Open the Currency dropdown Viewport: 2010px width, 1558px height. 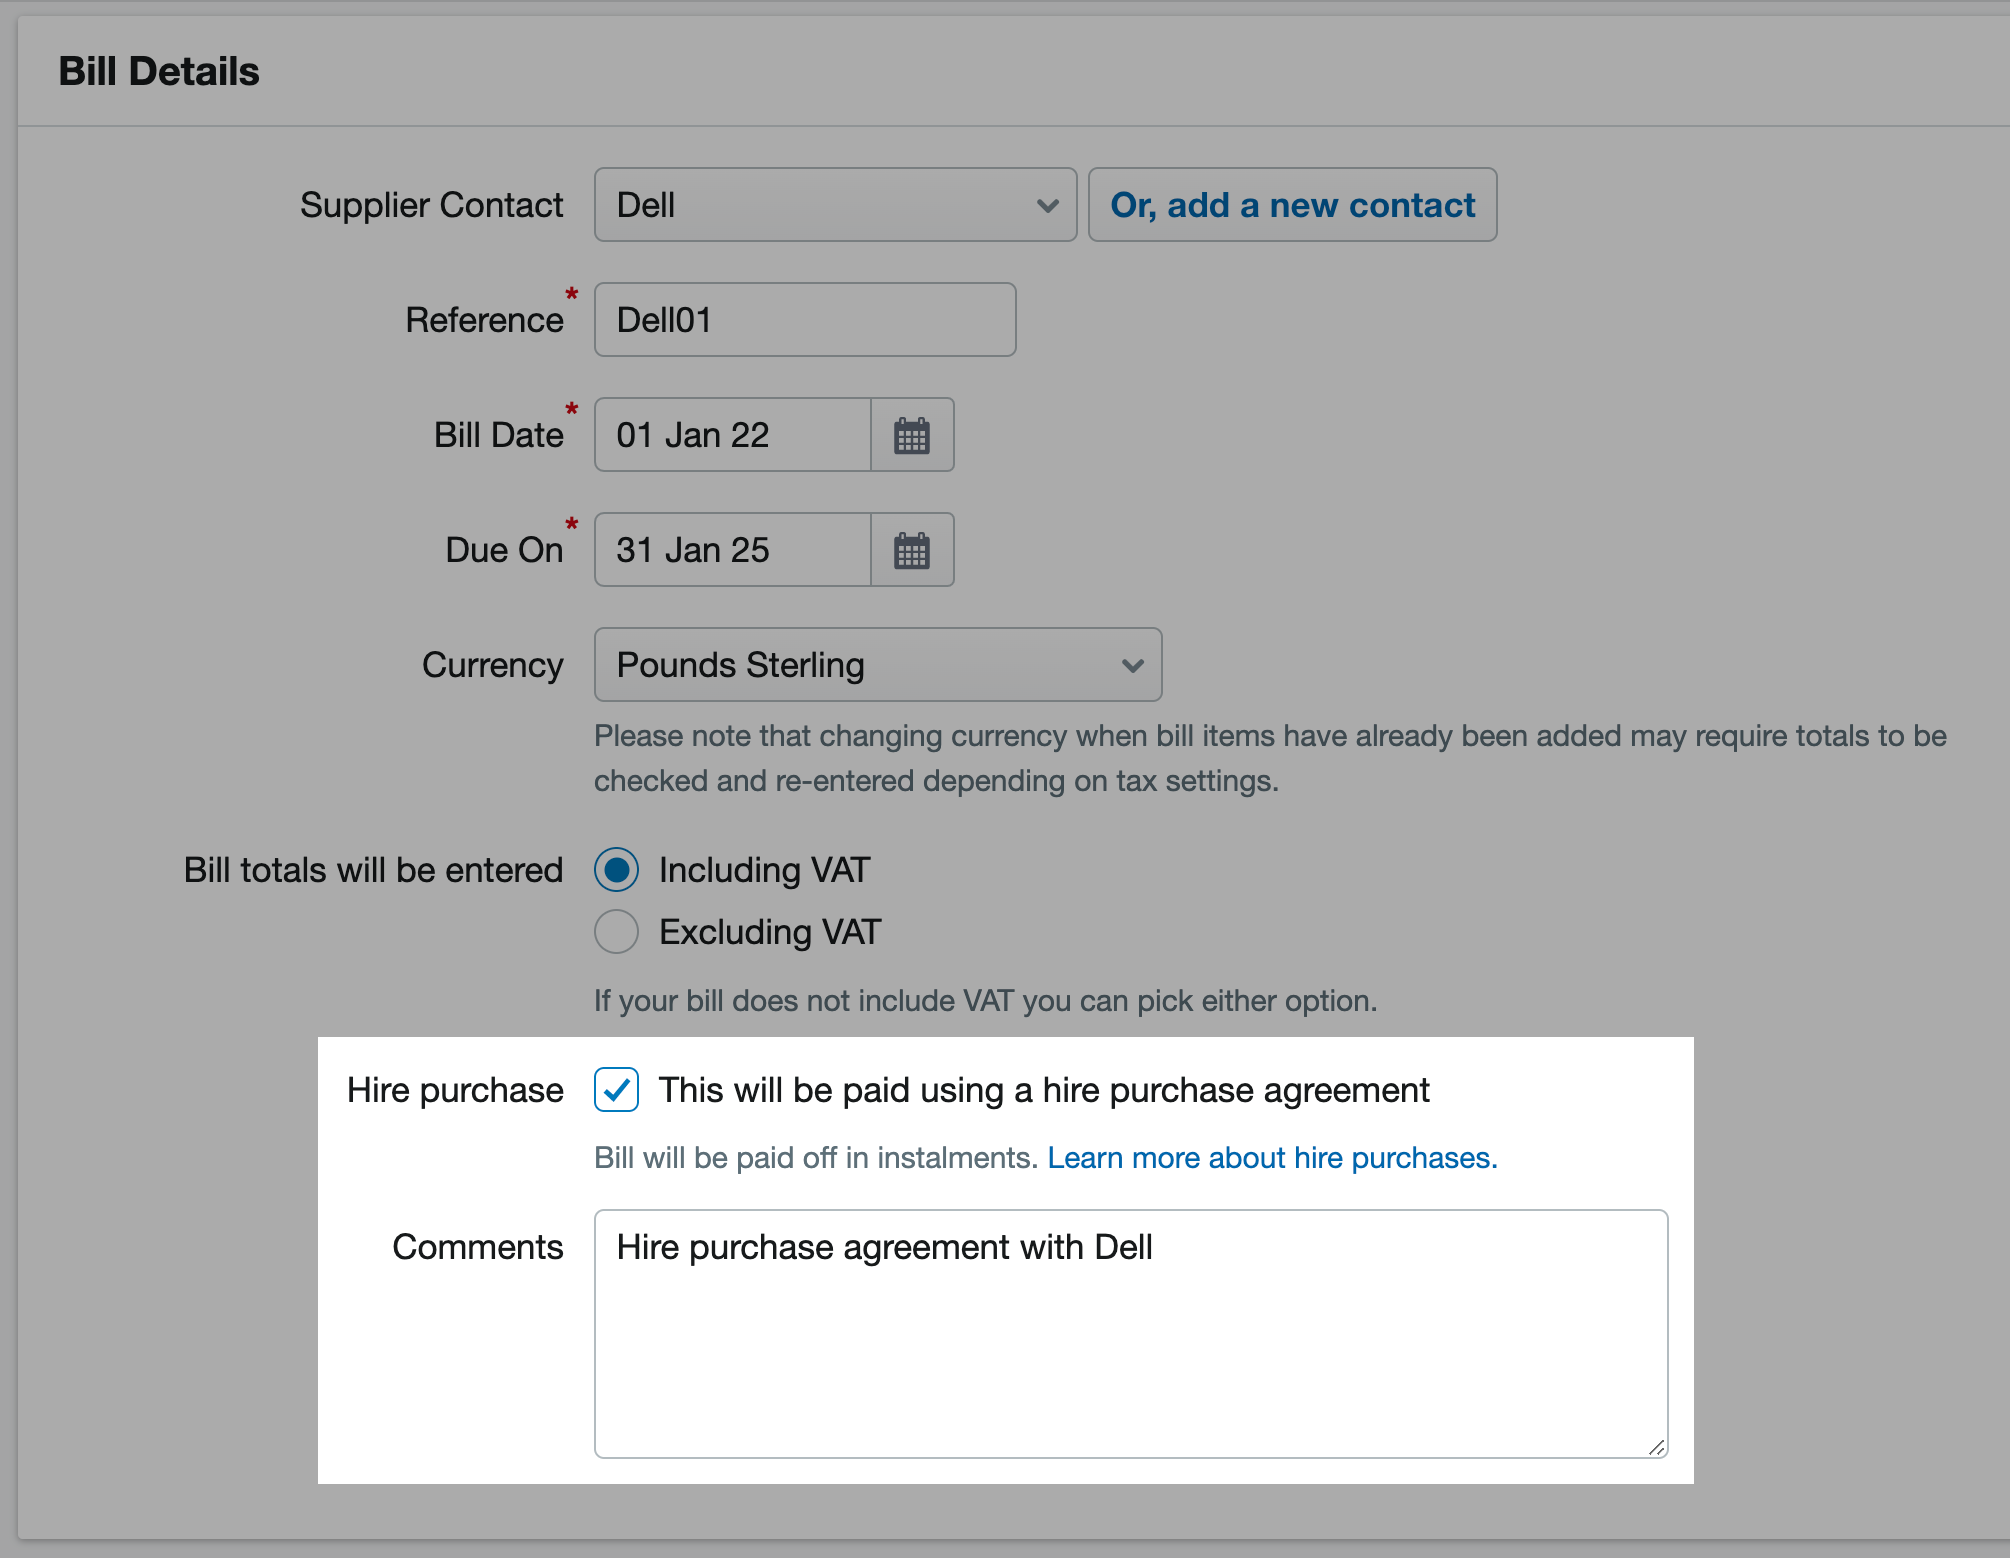click(x=877, y=664)
